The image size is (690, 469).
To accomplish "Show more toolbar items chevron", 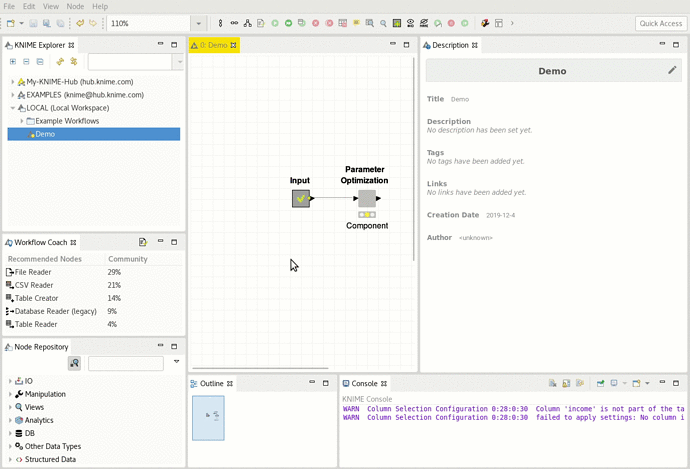I will (x=512, y=23).
